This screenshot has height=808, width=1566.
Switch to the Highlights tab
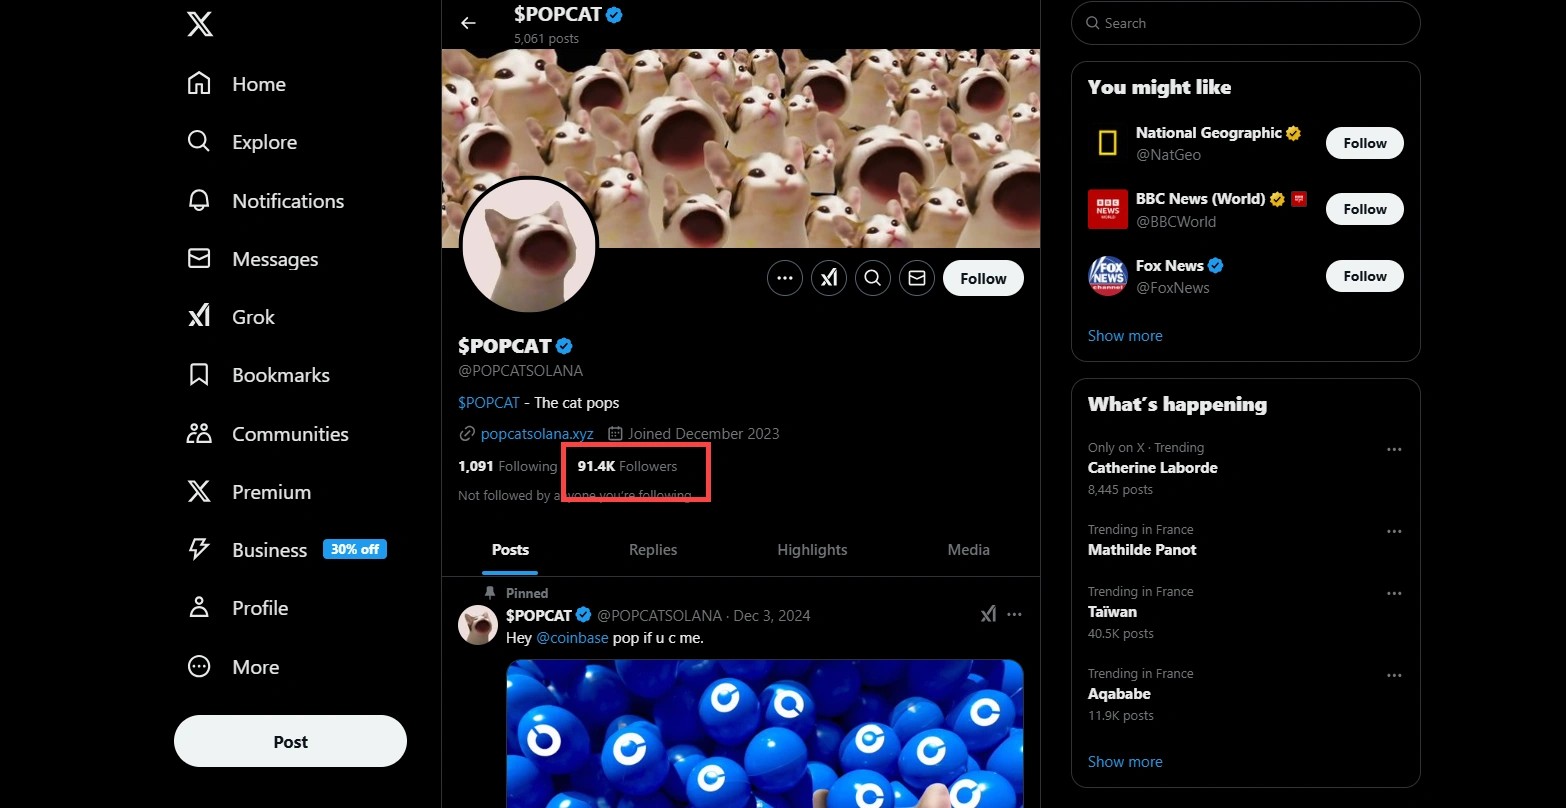[812, 550]
